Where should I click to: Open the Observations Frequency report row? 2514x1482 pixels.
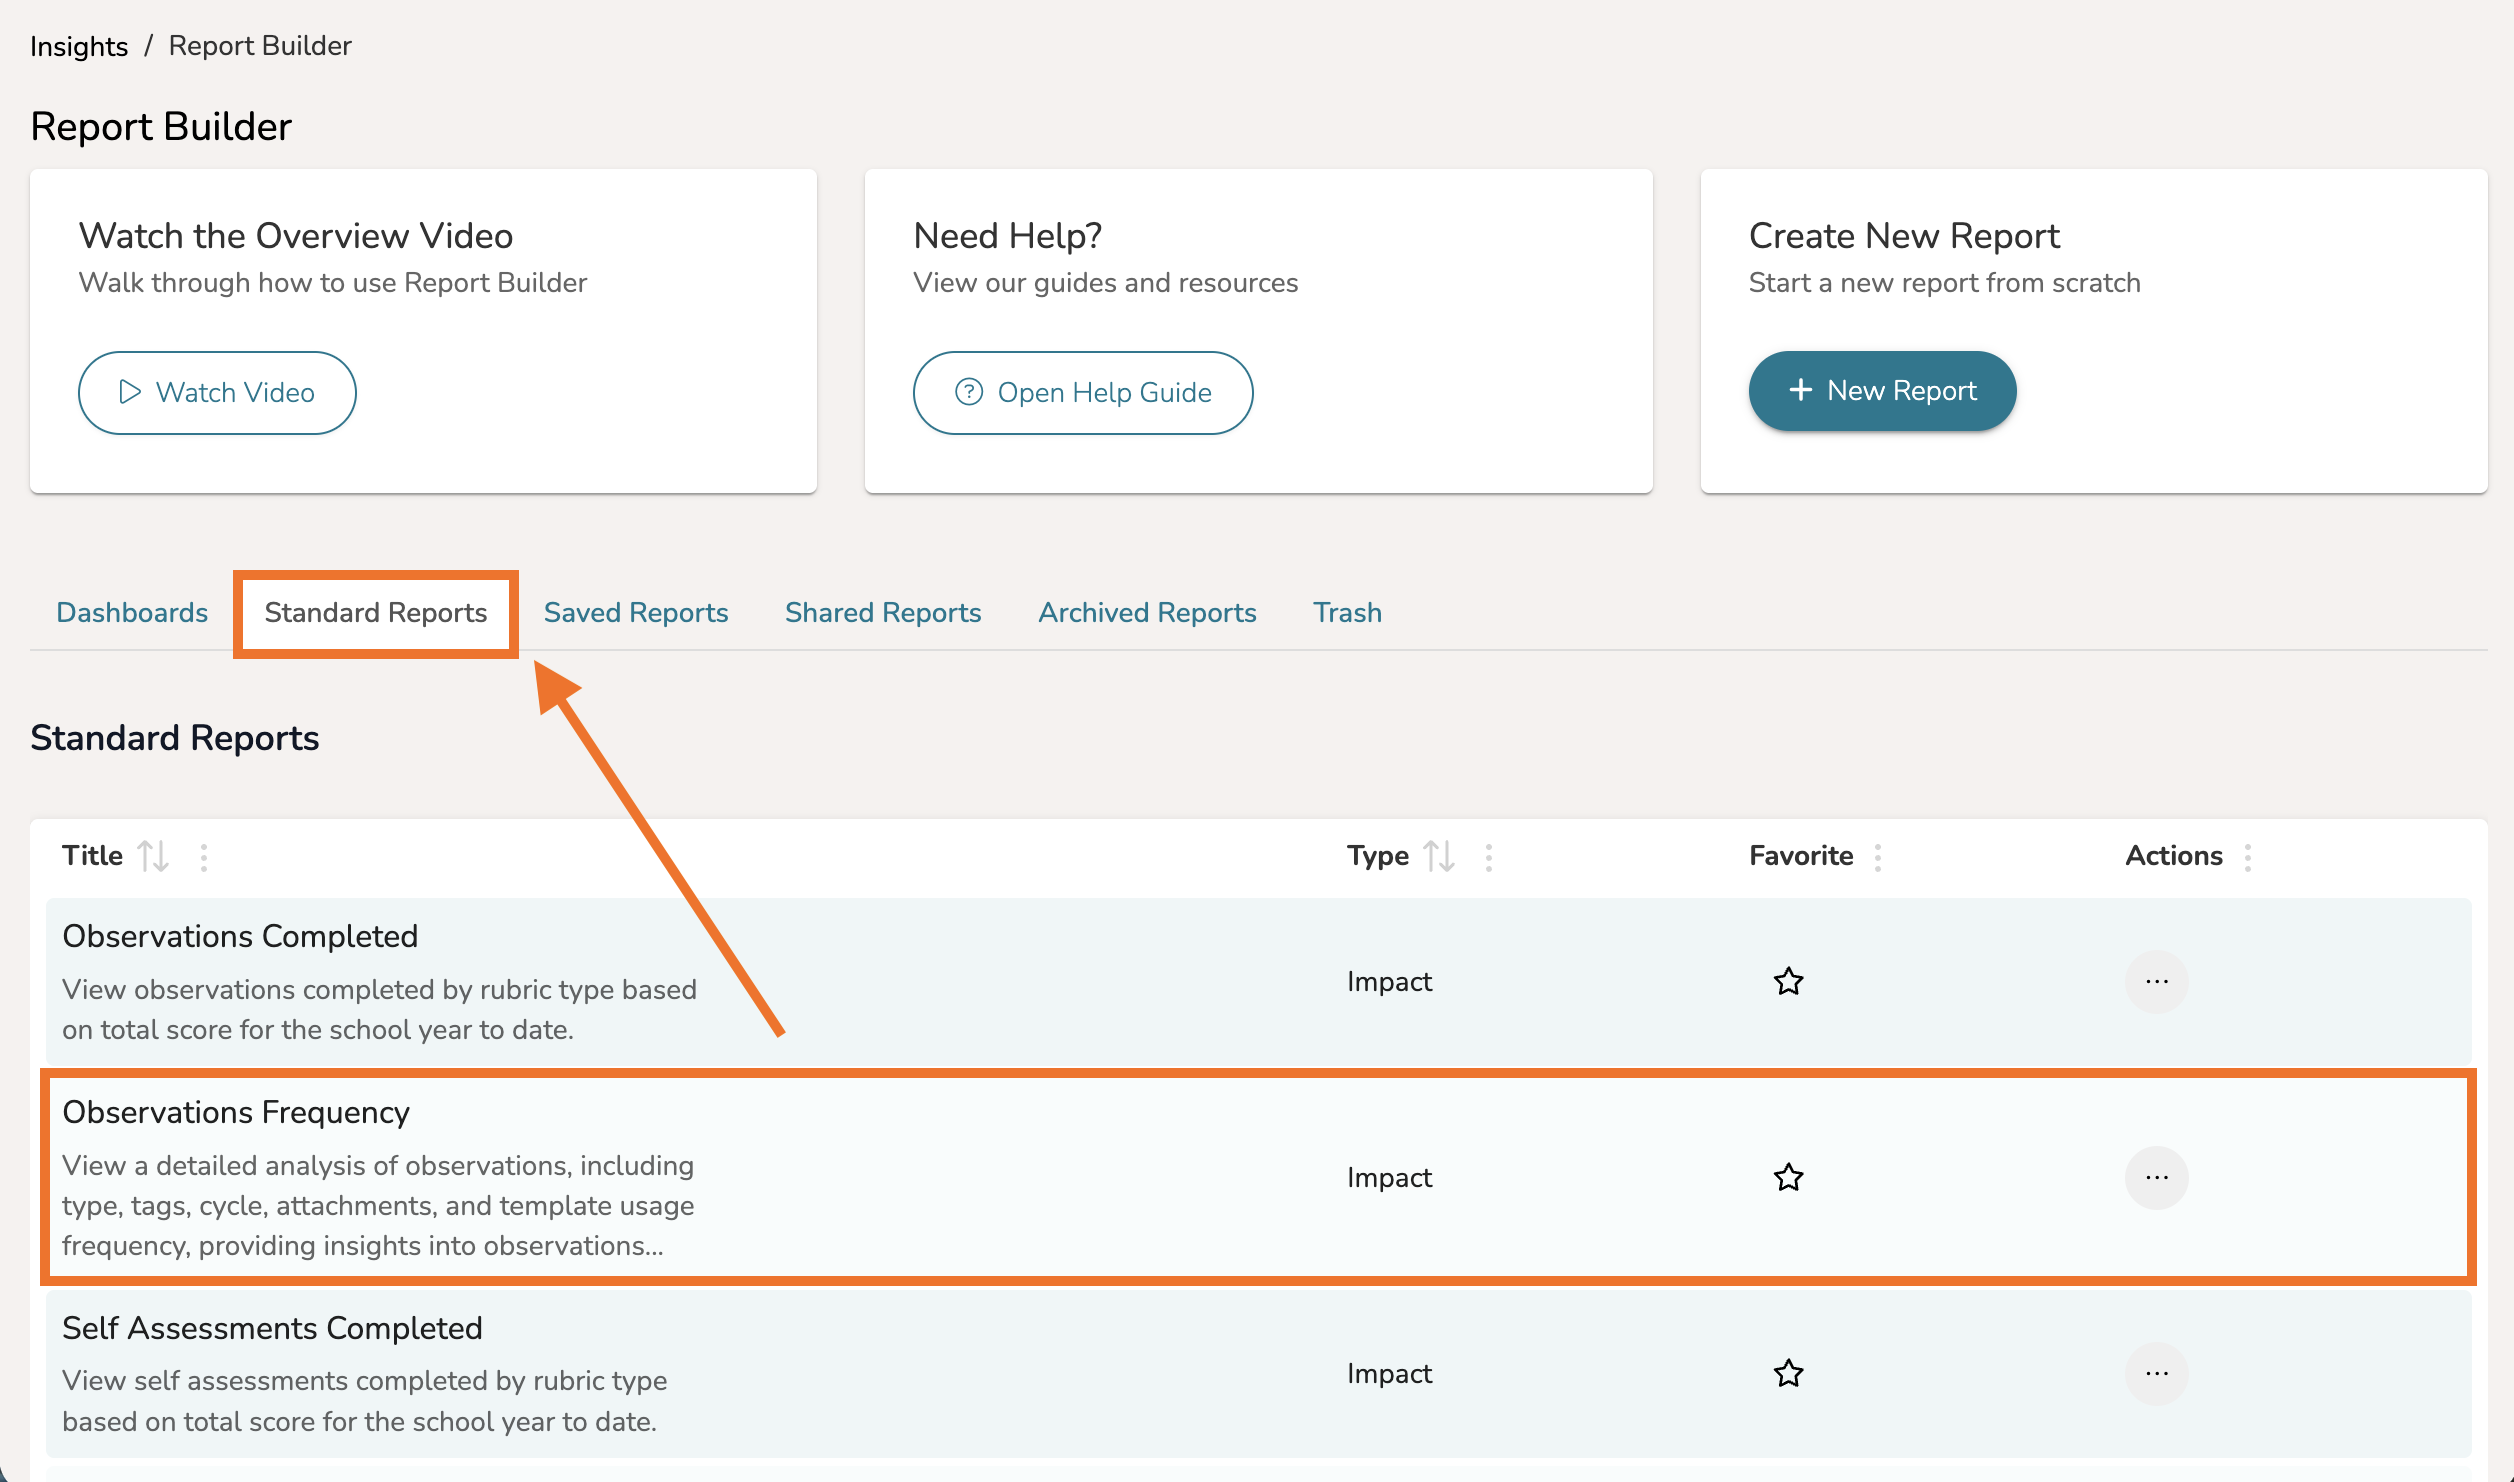point(236,1112)
